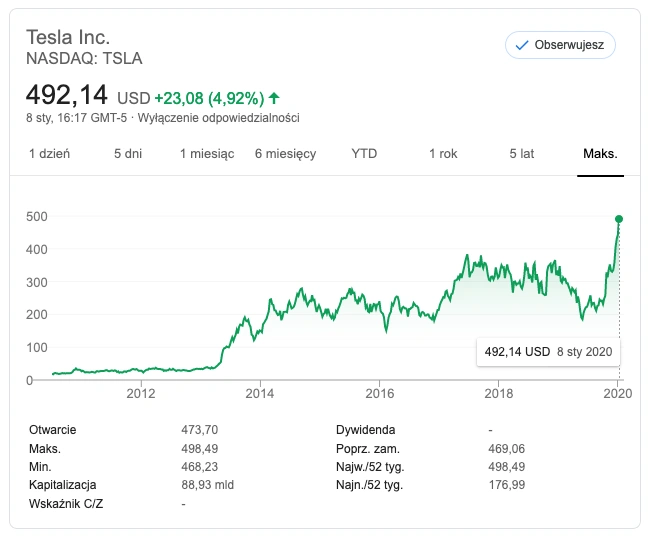This screenshot has width=648, height=539.
Task: Click the Najw./52 tyg. label
Action: [370, 467]
